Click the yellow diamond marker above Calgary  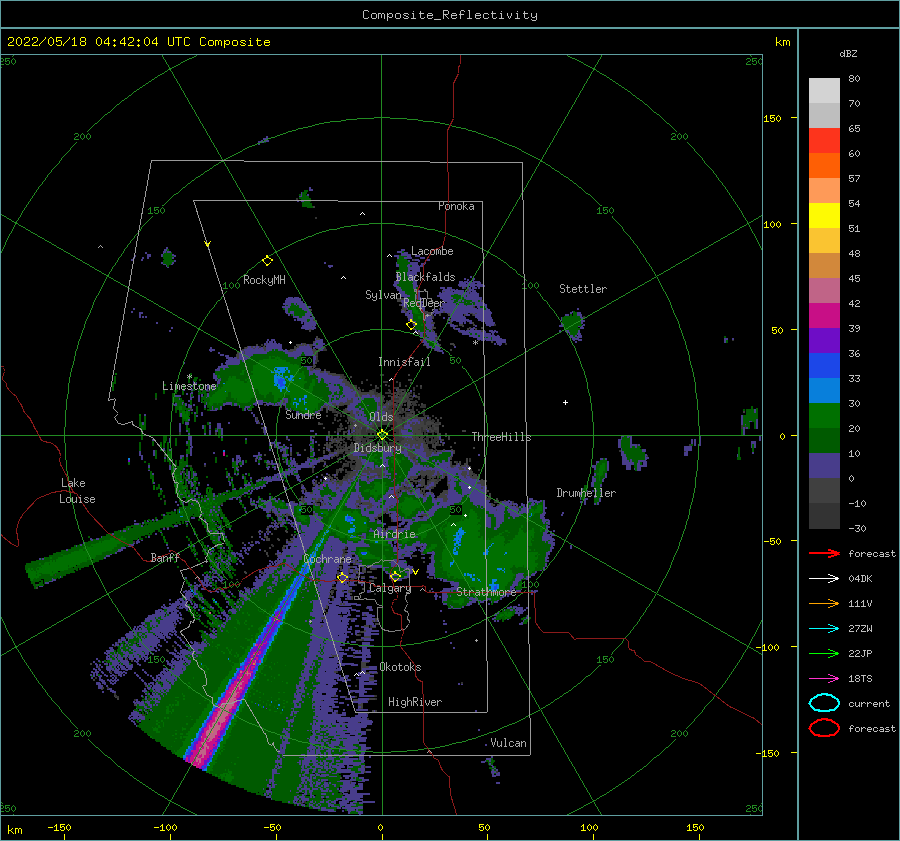[x=395, y=576]
